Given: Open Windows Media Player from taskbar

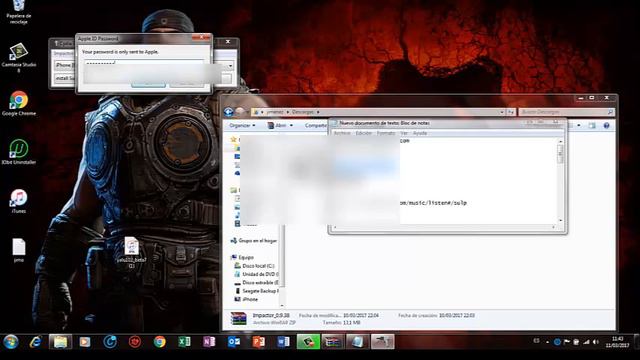Looking at the screenshot, I should click(85, 342).
